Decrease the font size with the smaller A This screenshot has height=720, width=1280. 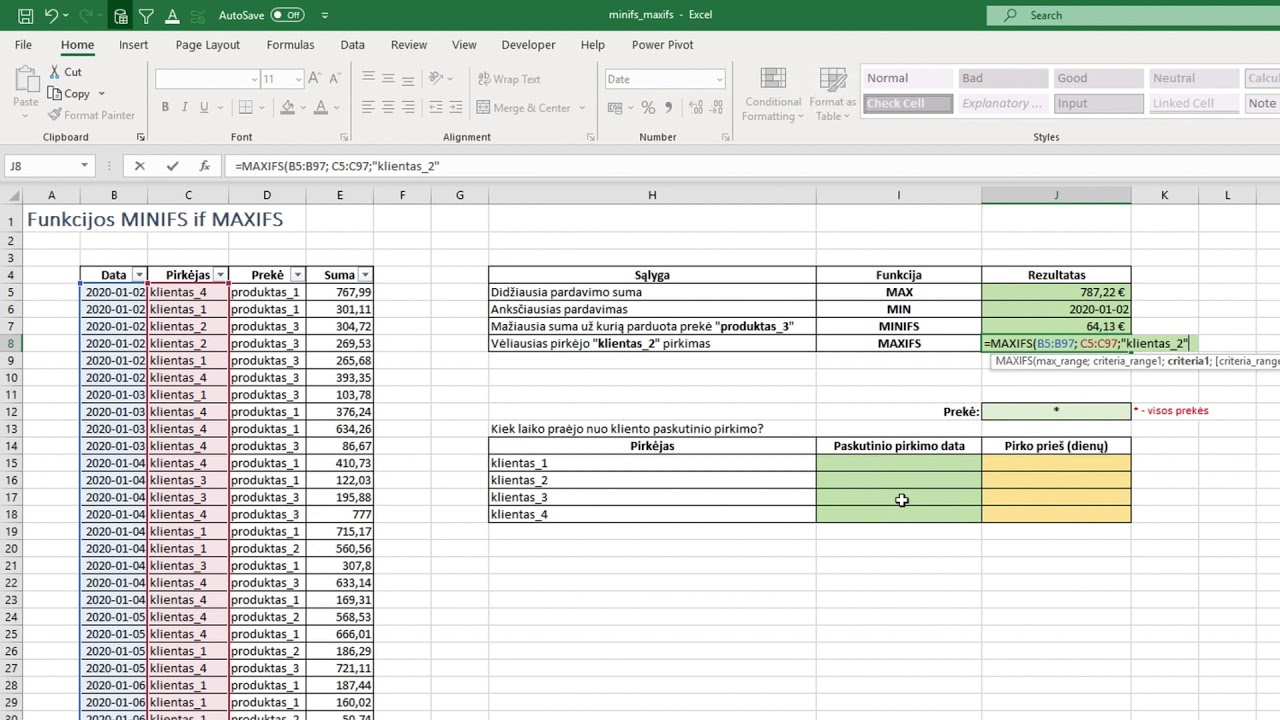click(x=333, y=78)
